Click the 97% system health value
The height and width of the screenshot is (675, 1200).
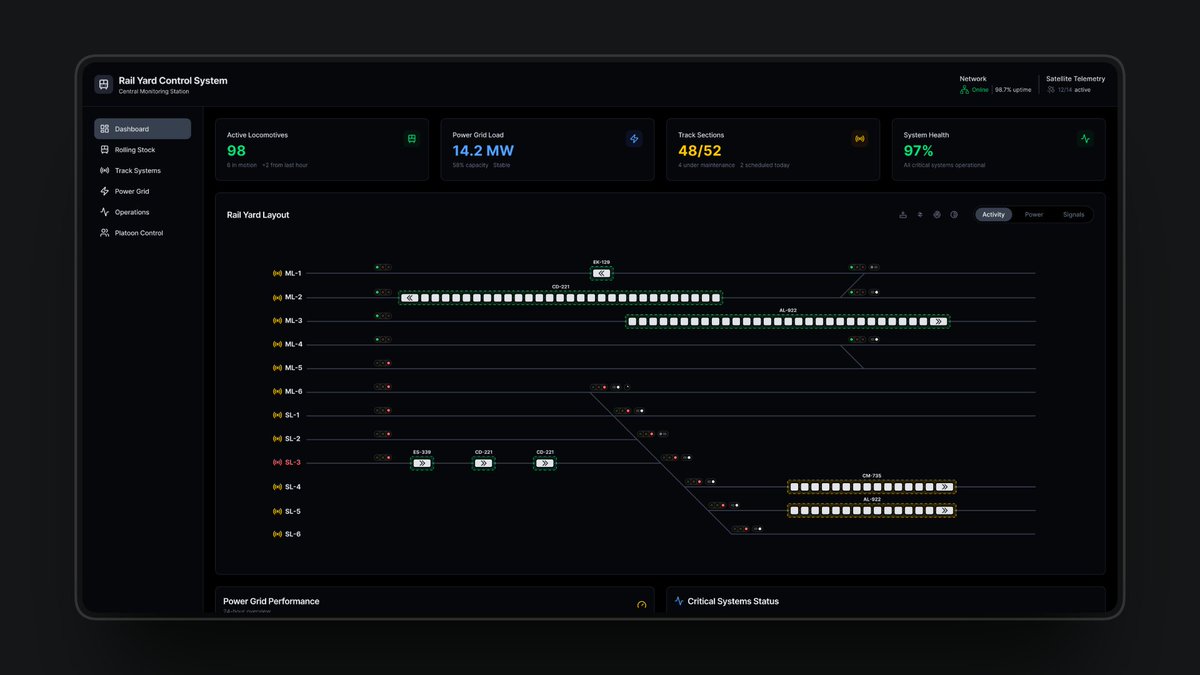coord(919,151)
